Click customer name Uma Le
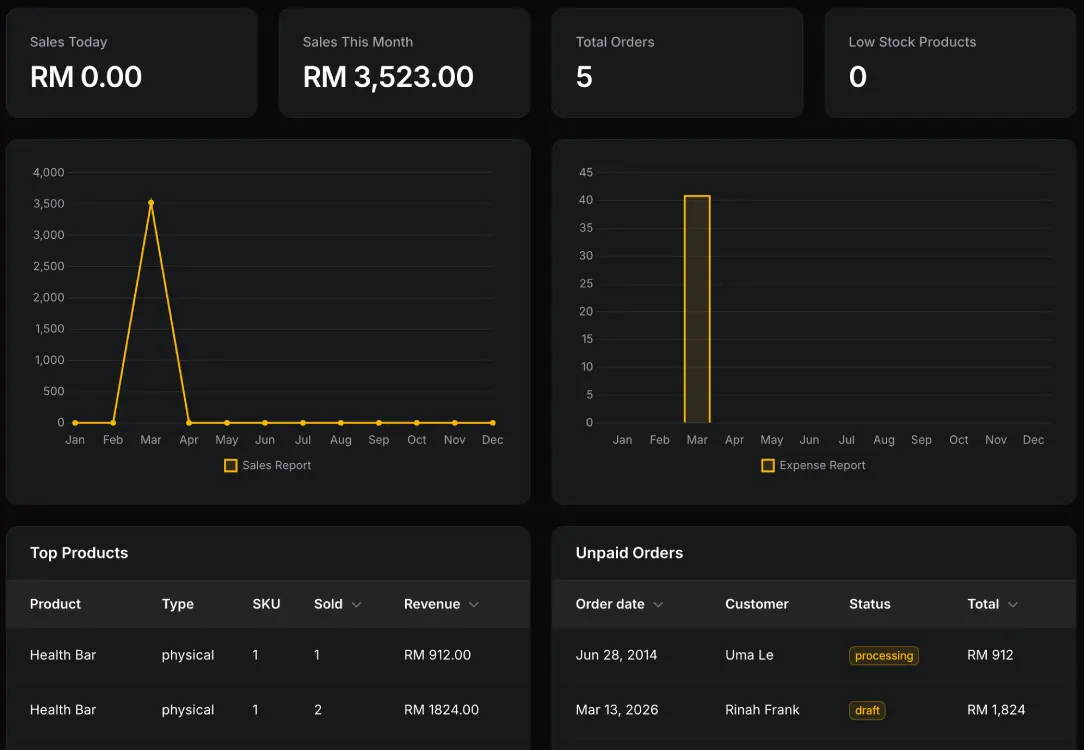 point(749,655)
